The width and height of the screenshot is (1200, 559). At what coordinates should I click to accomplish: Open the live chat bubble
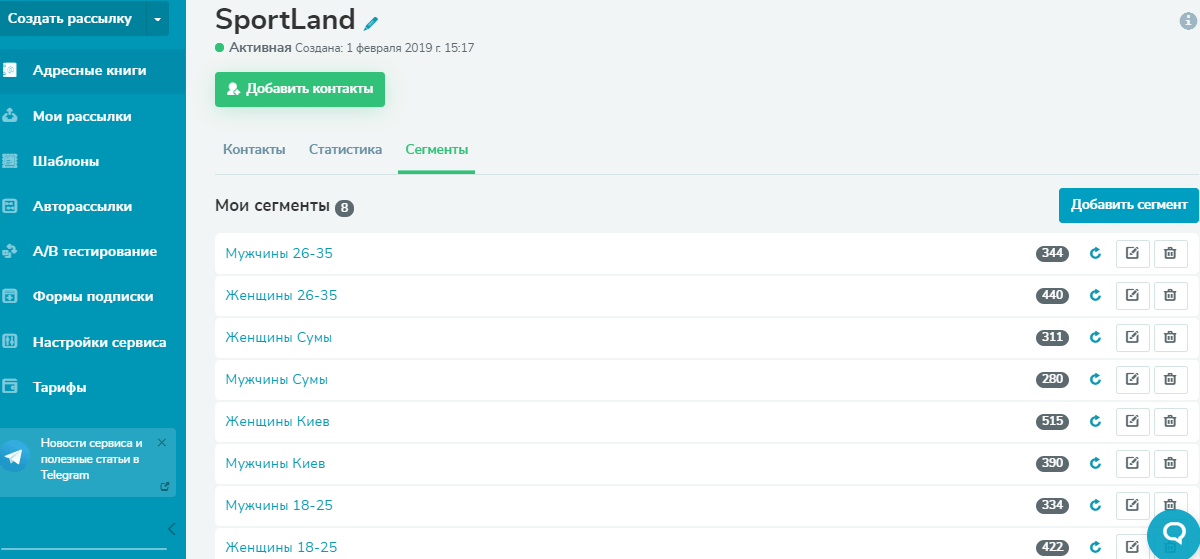1172,532
